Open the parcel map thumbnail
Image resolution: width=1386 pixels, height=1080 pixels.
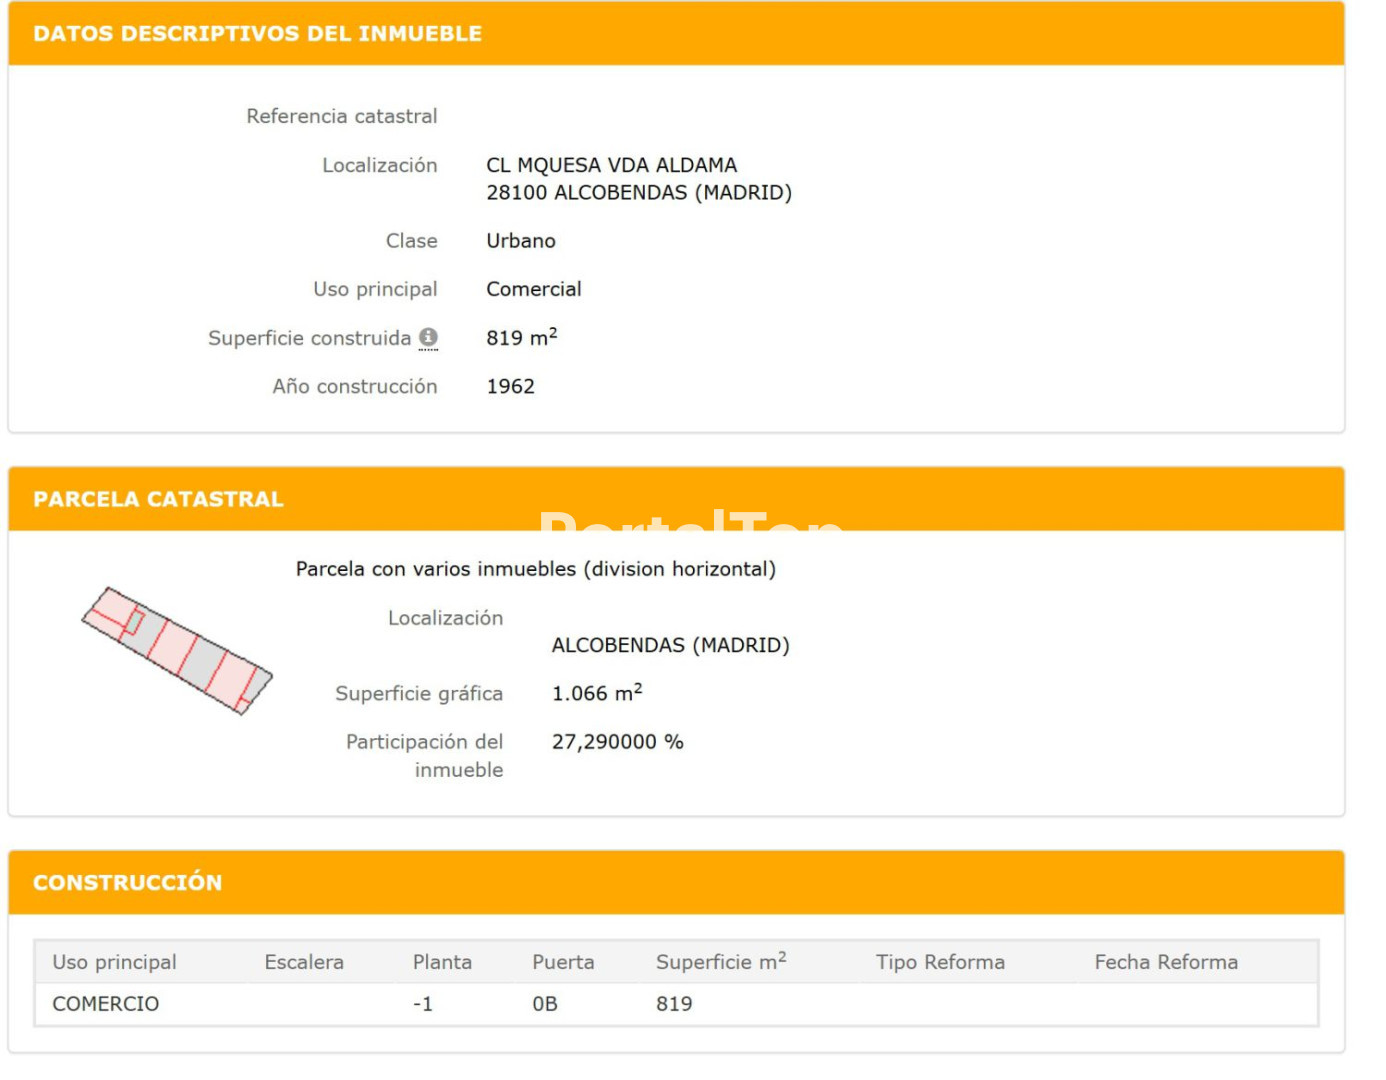[x=177, y=650]
